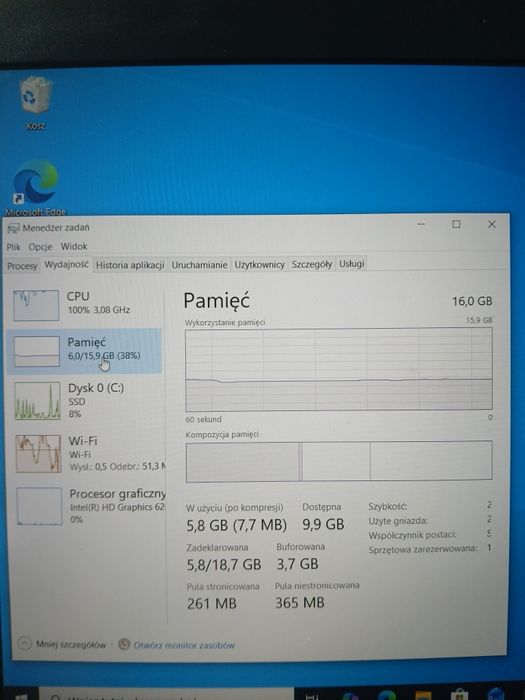Screen dimensions: 525x700
Task: Click the Windows taskbar search box
Action: point(167,695)
